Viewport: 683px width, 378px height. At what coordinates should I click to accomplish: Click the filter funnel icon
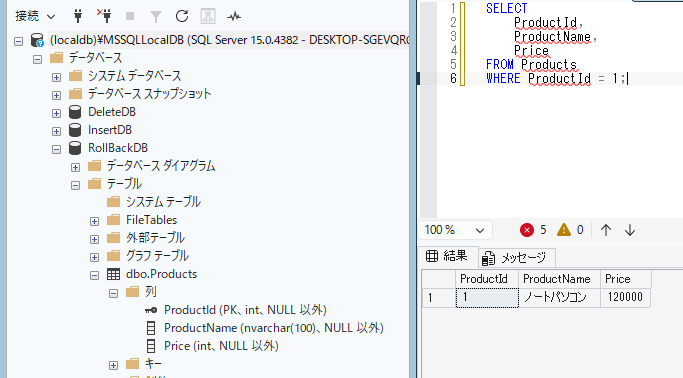(156, 17)
